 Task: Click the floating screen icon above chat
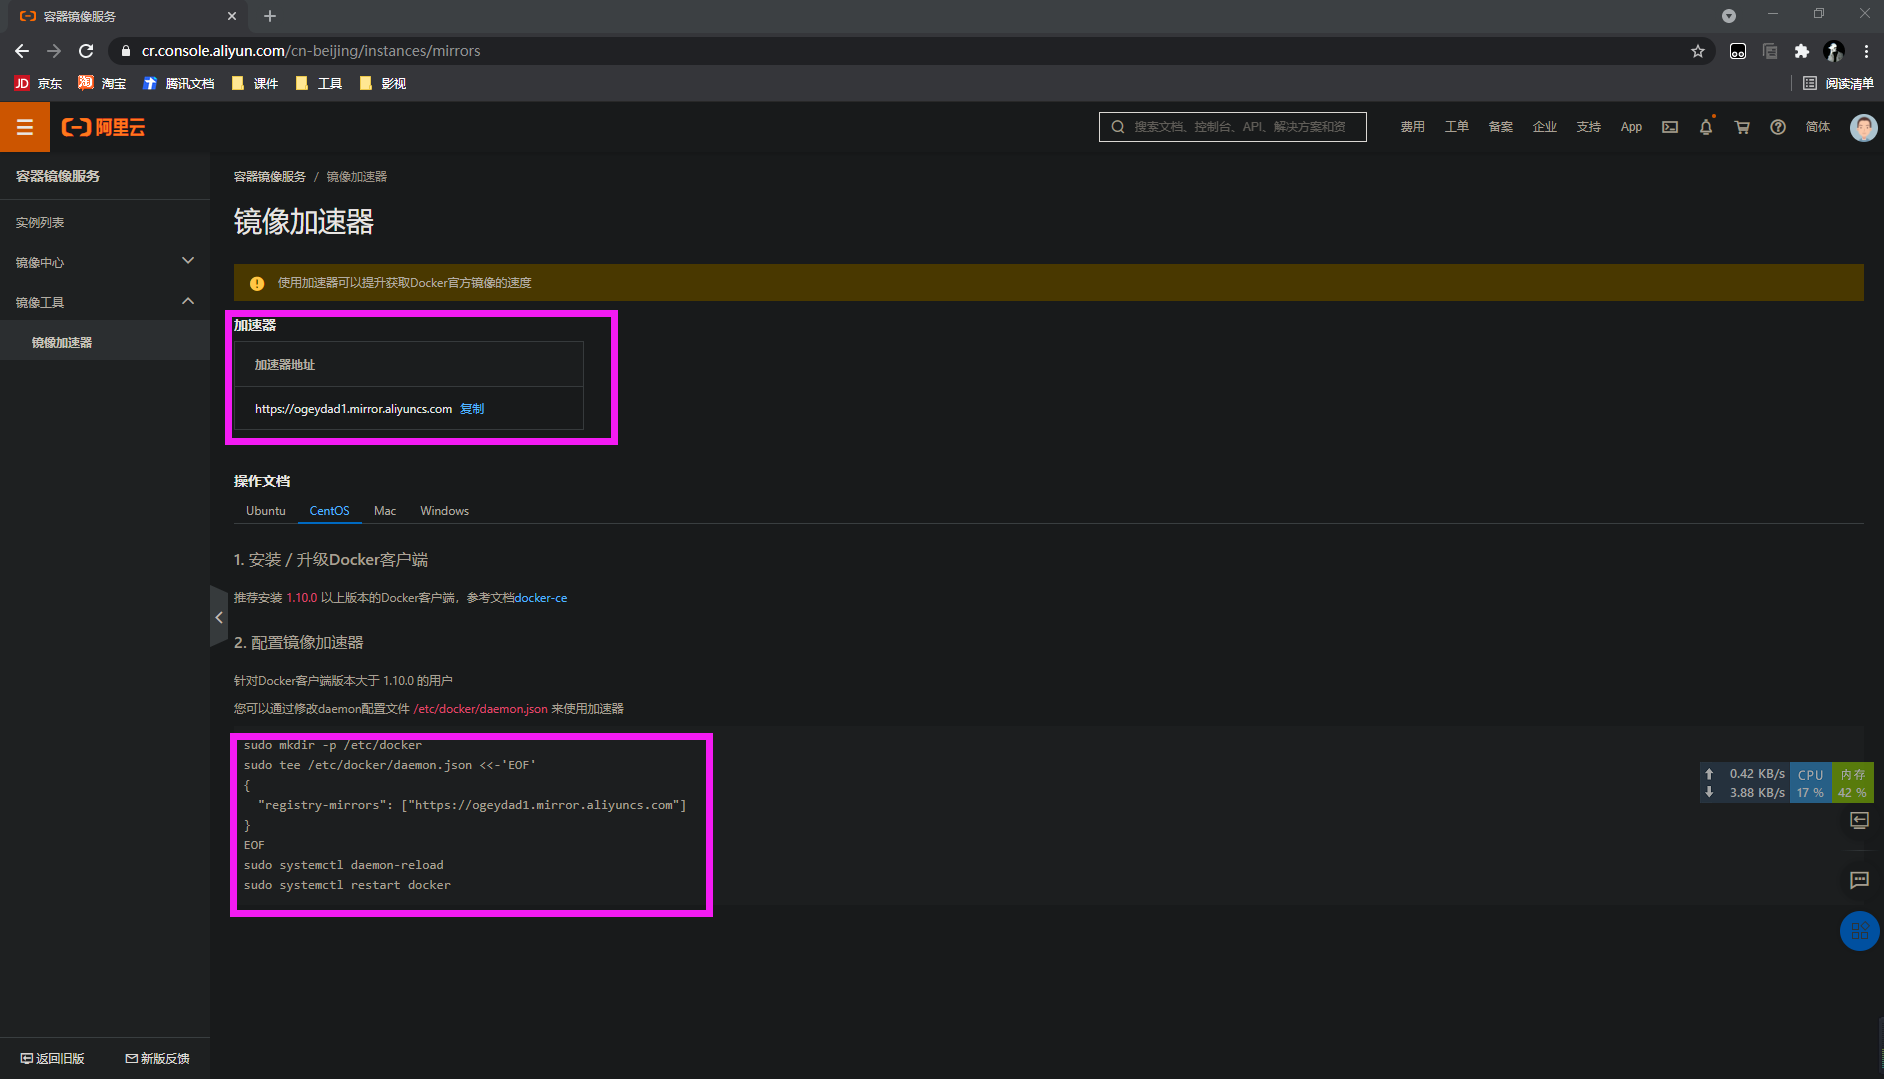click(x=1859, y=820)
